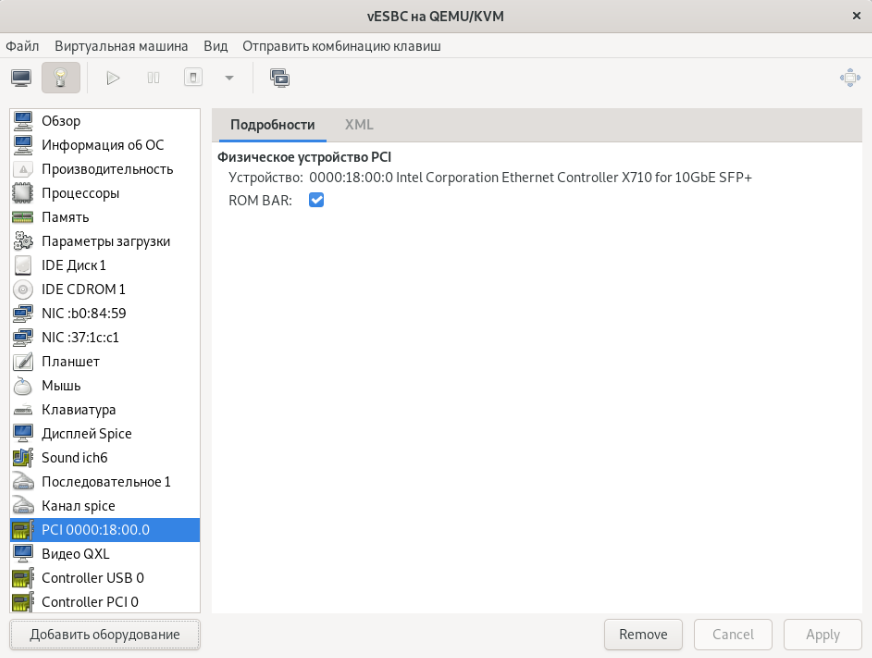Open shutdown options dropdown arrow

coord(229,78)
